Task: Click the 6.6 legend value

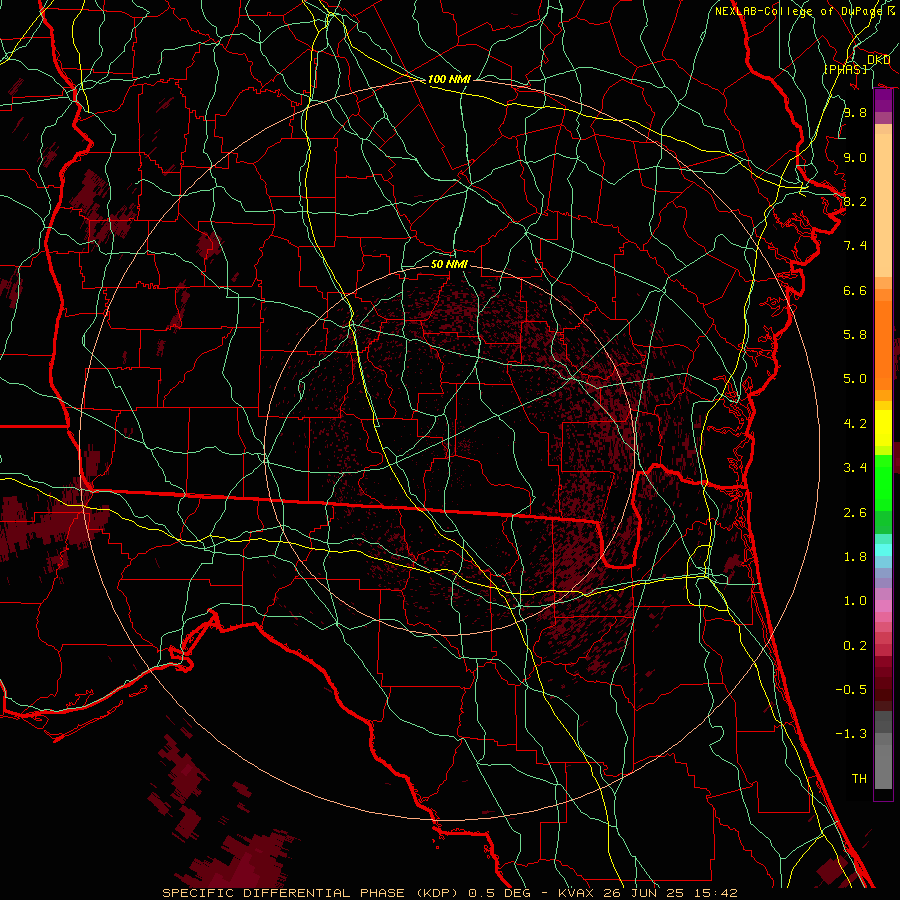Action: pyautogui.click(x=855, y=290)
